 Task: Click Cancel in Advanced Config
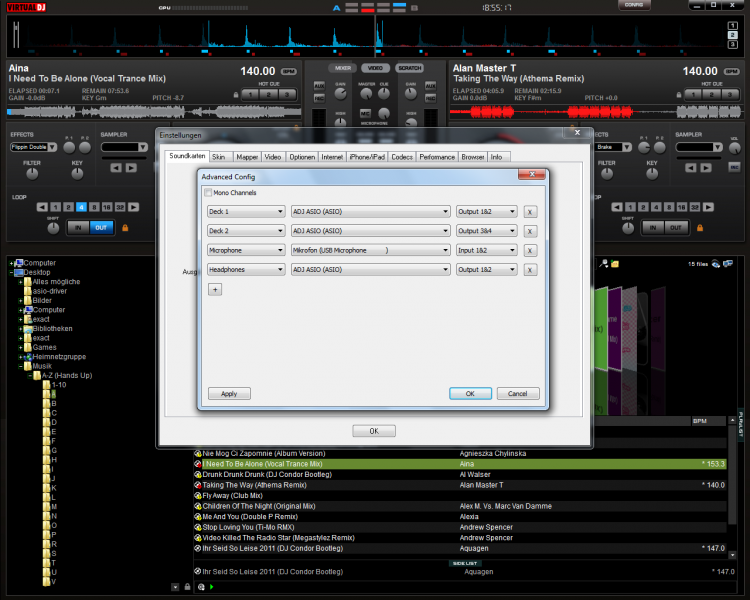[518, 394]
